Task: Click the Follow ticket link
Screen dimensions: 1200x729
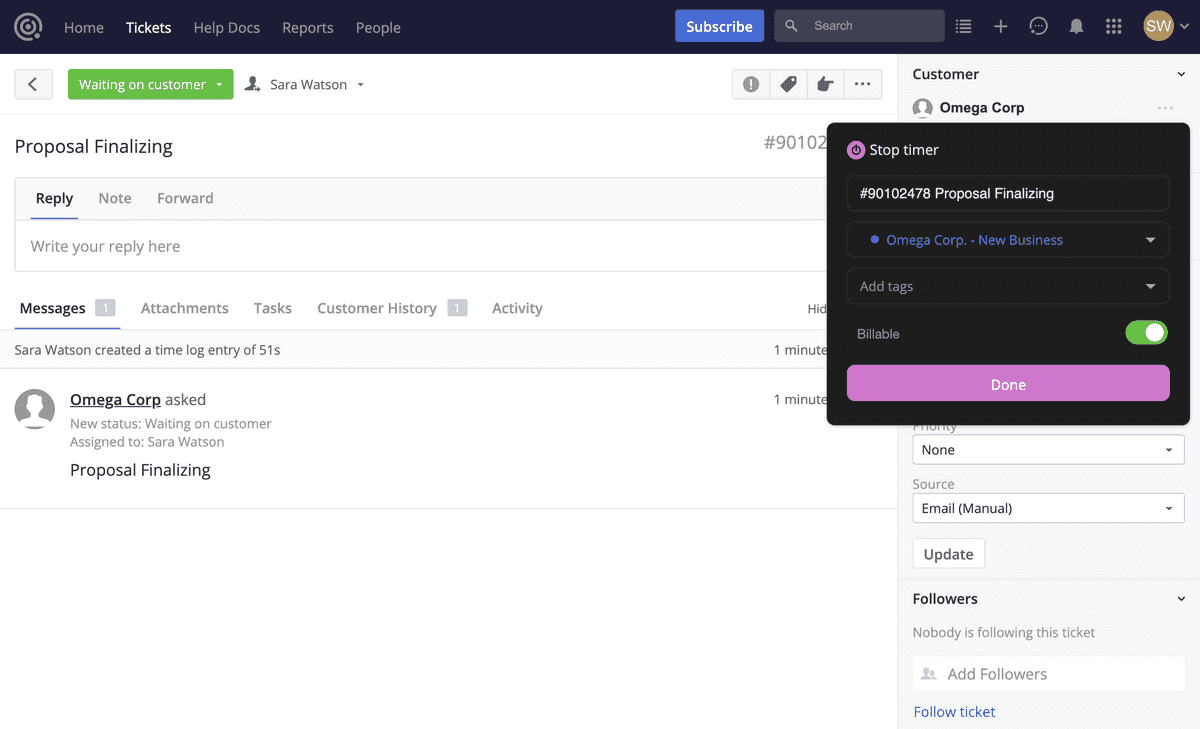Action: coord(954,711)
